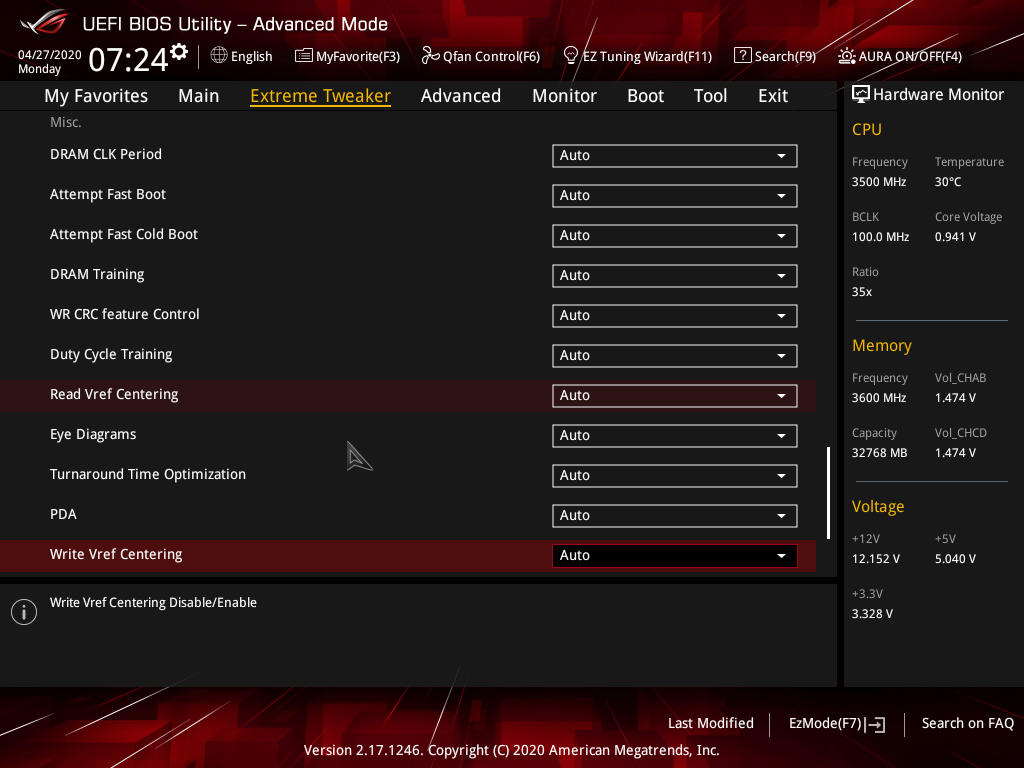Open the Attempt Fast Cold Boot dropdown
This screenshot has height=768, width=1024.
(675, 235)
